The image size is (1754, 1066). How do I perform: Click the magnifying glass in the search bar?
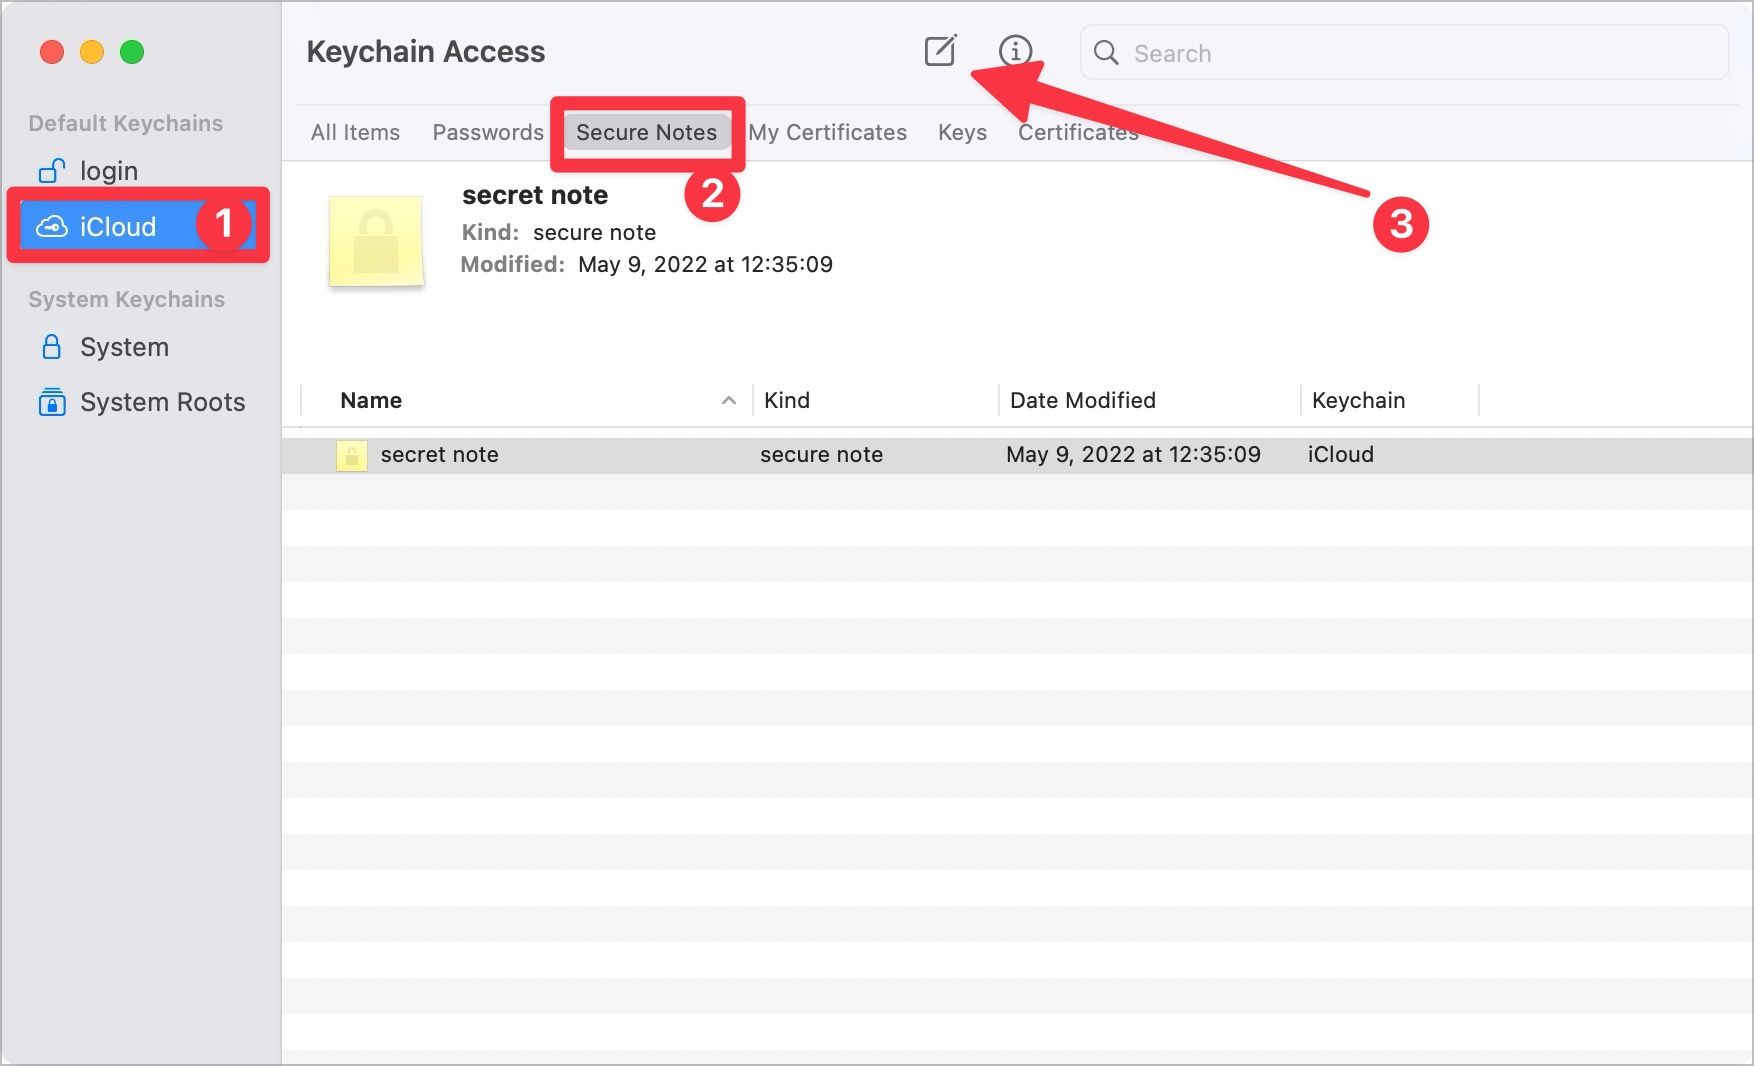coord(1106,52)
